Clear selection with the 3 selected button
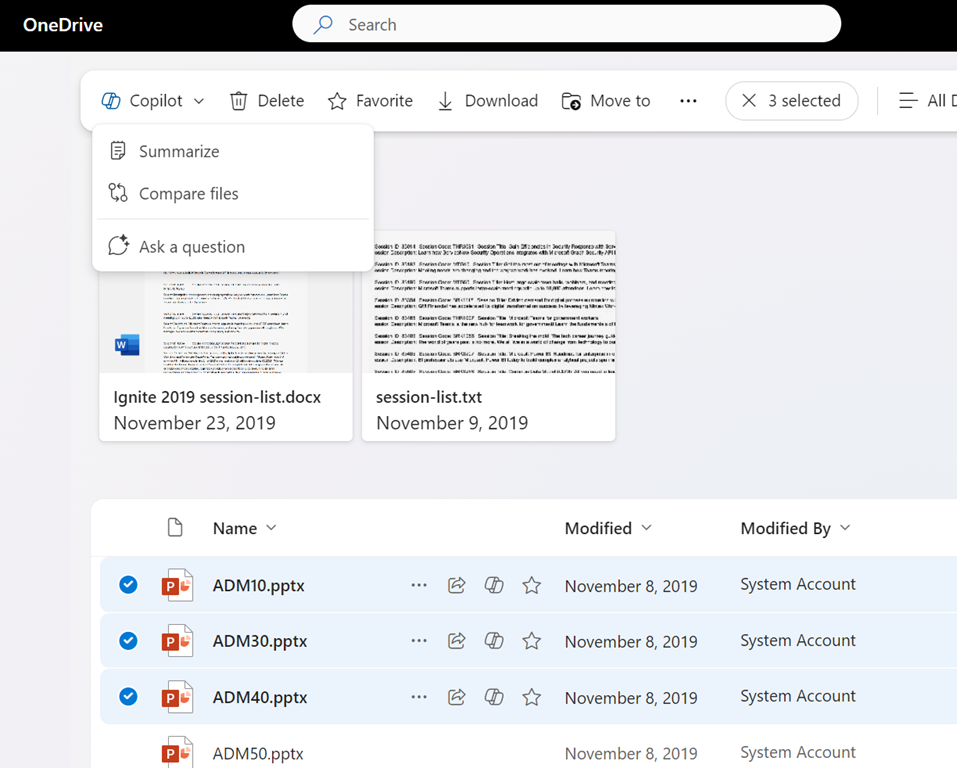The image size is (957, 768). (791, 101)
